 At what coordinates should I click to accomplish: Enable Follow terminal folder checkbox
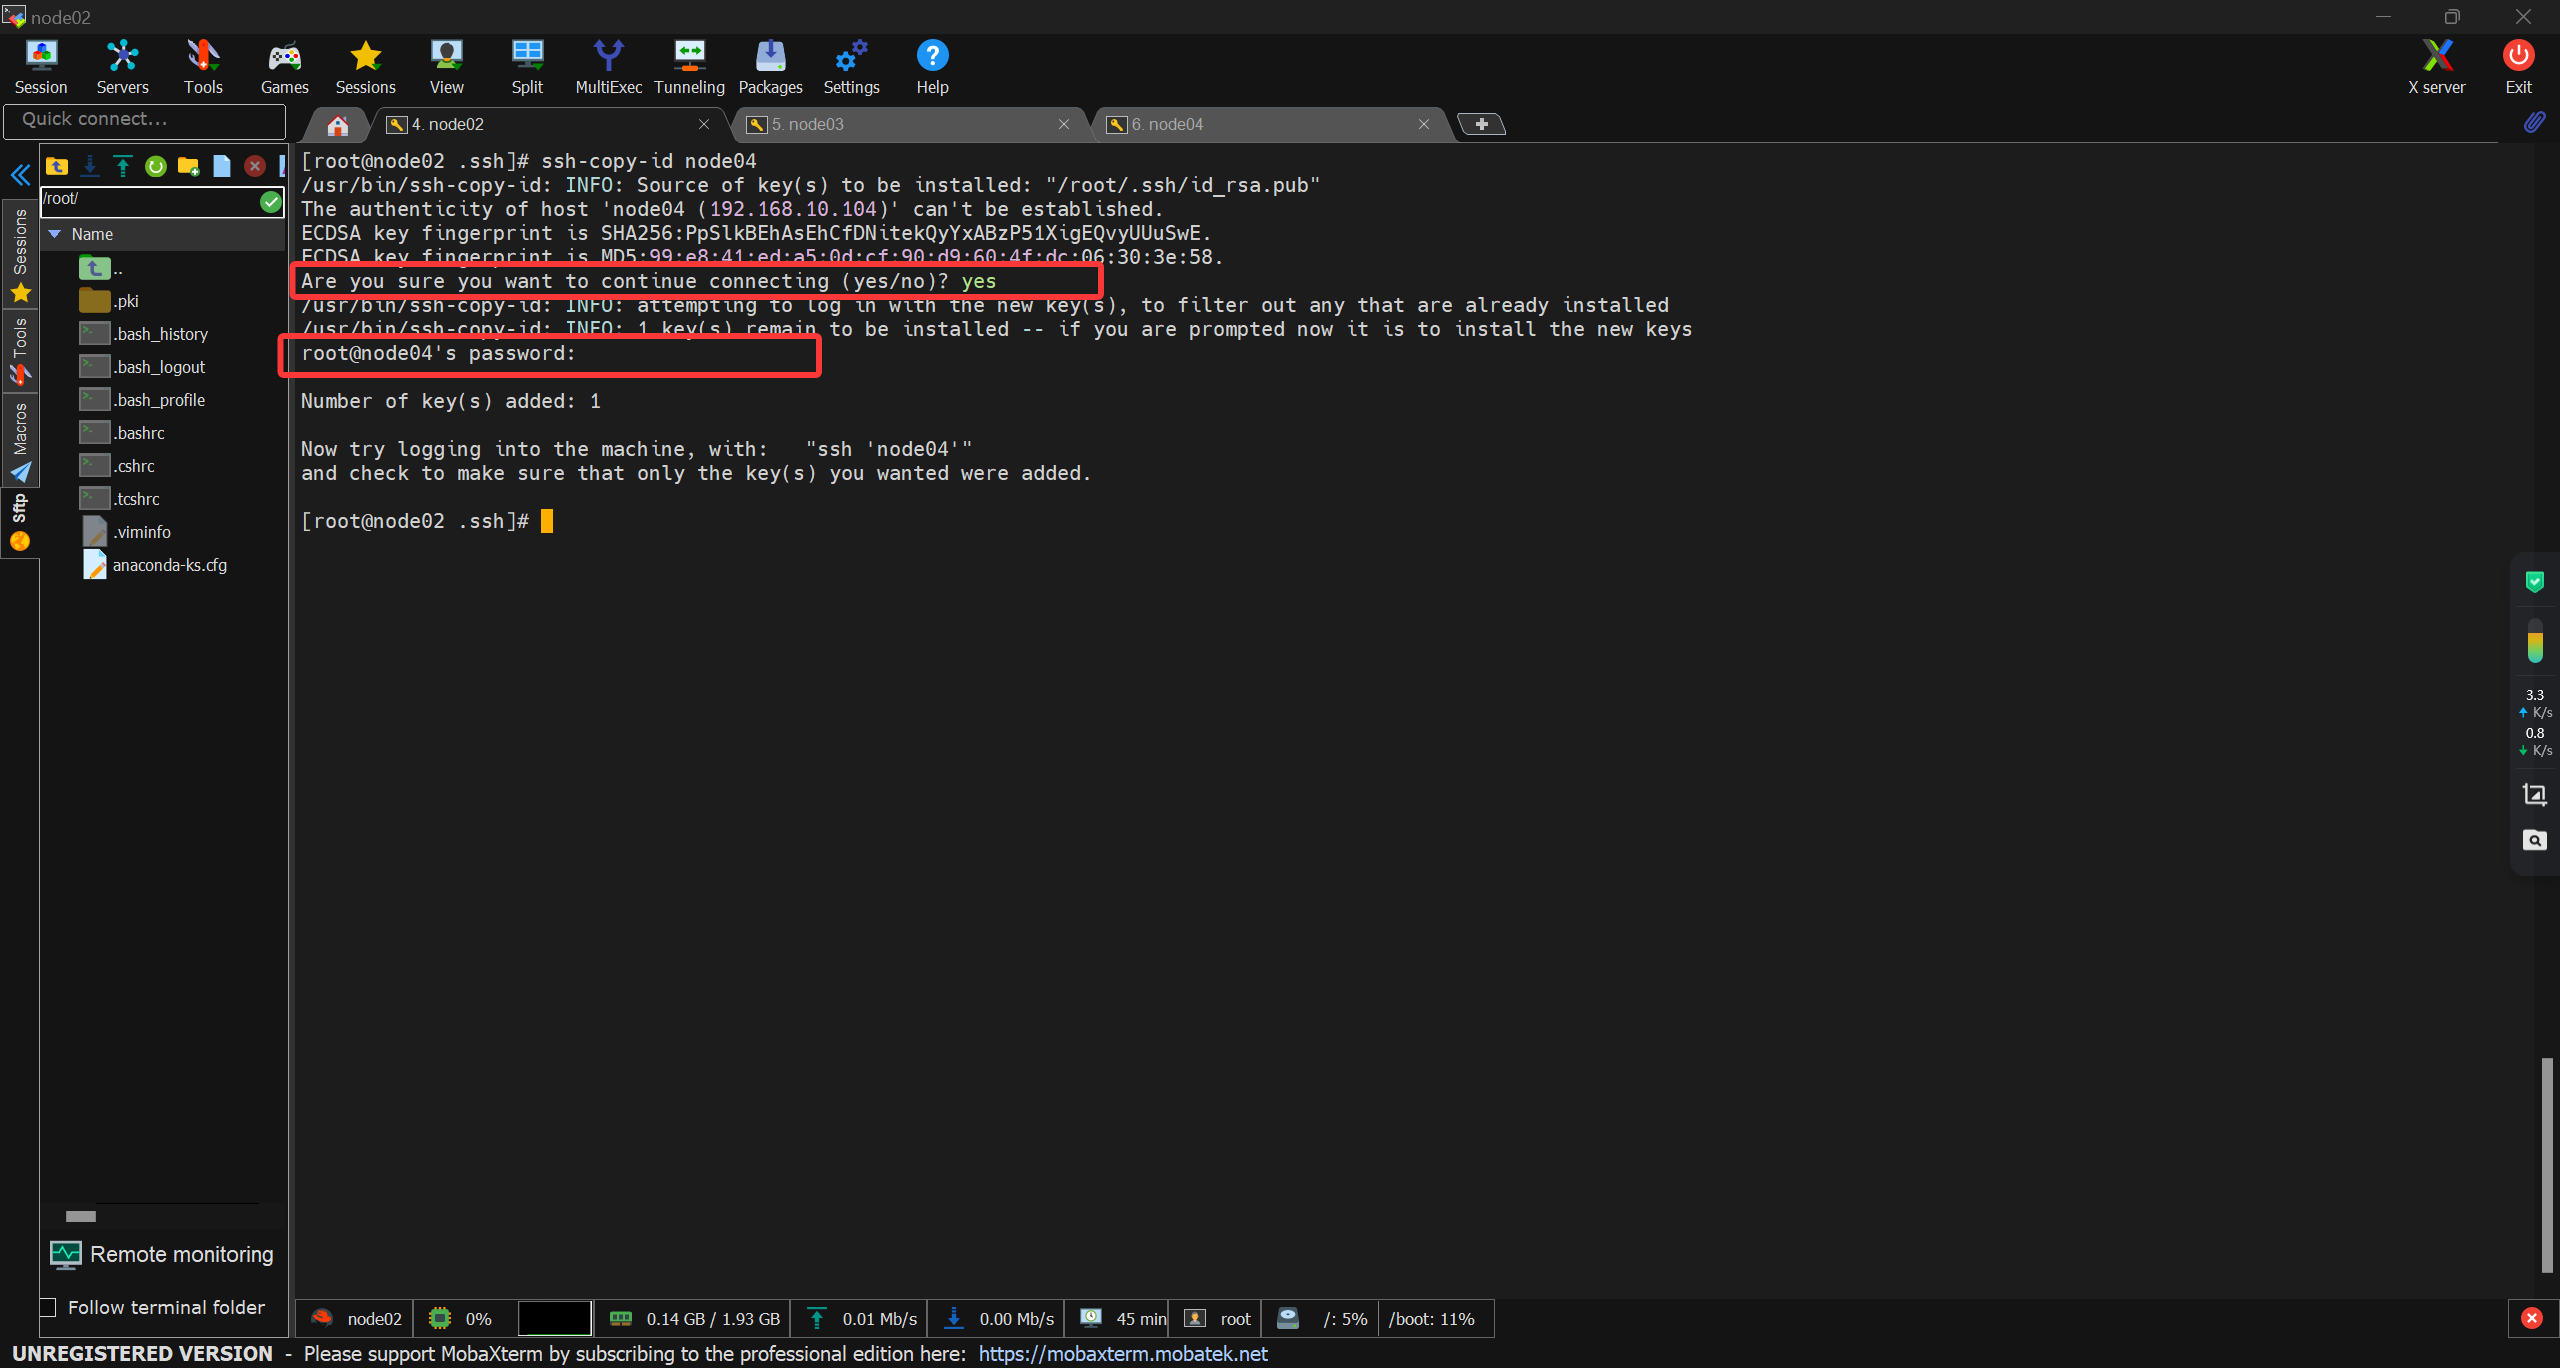point(48,1308)
